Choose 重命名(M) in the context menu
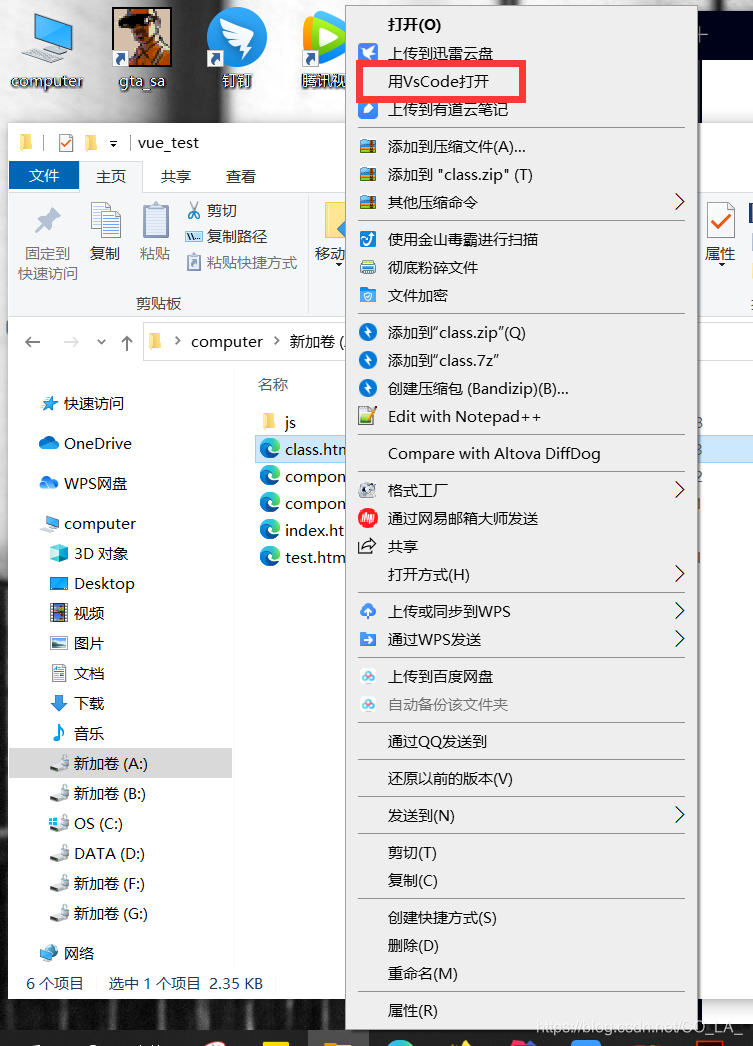 [x=423, y=974]
